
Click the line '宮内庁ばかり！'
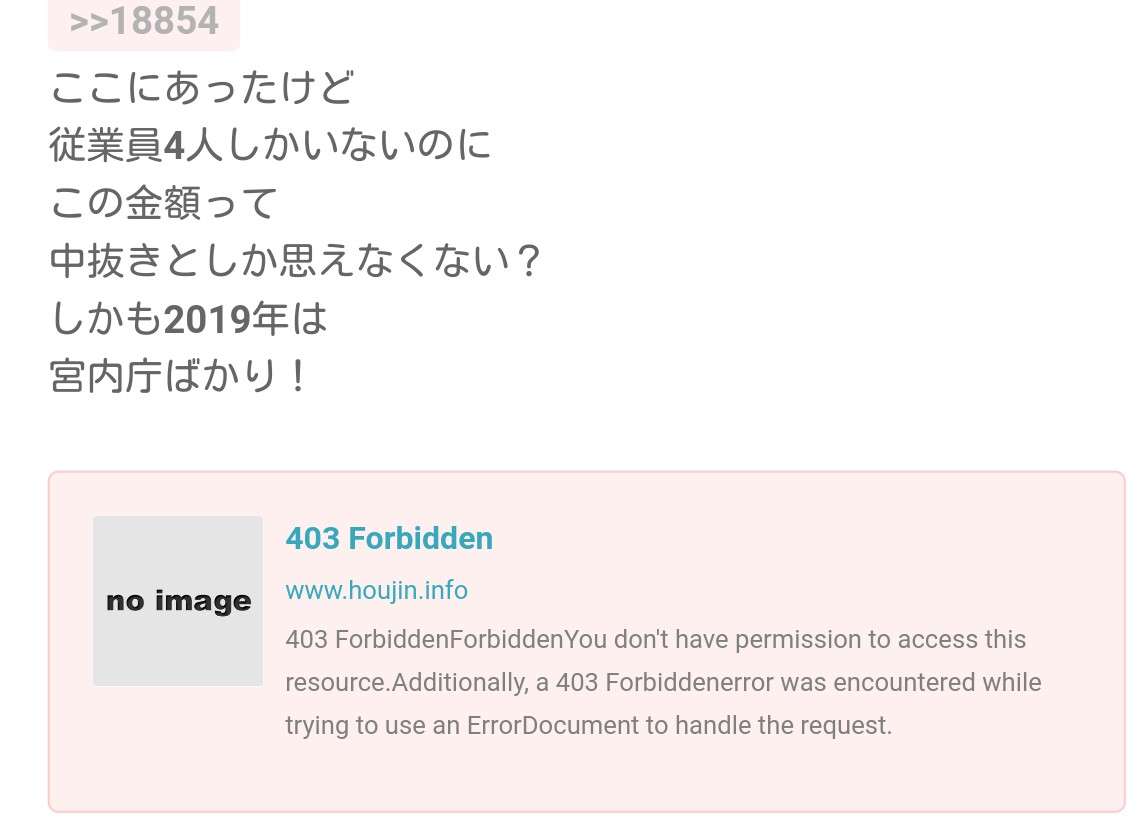179,376
